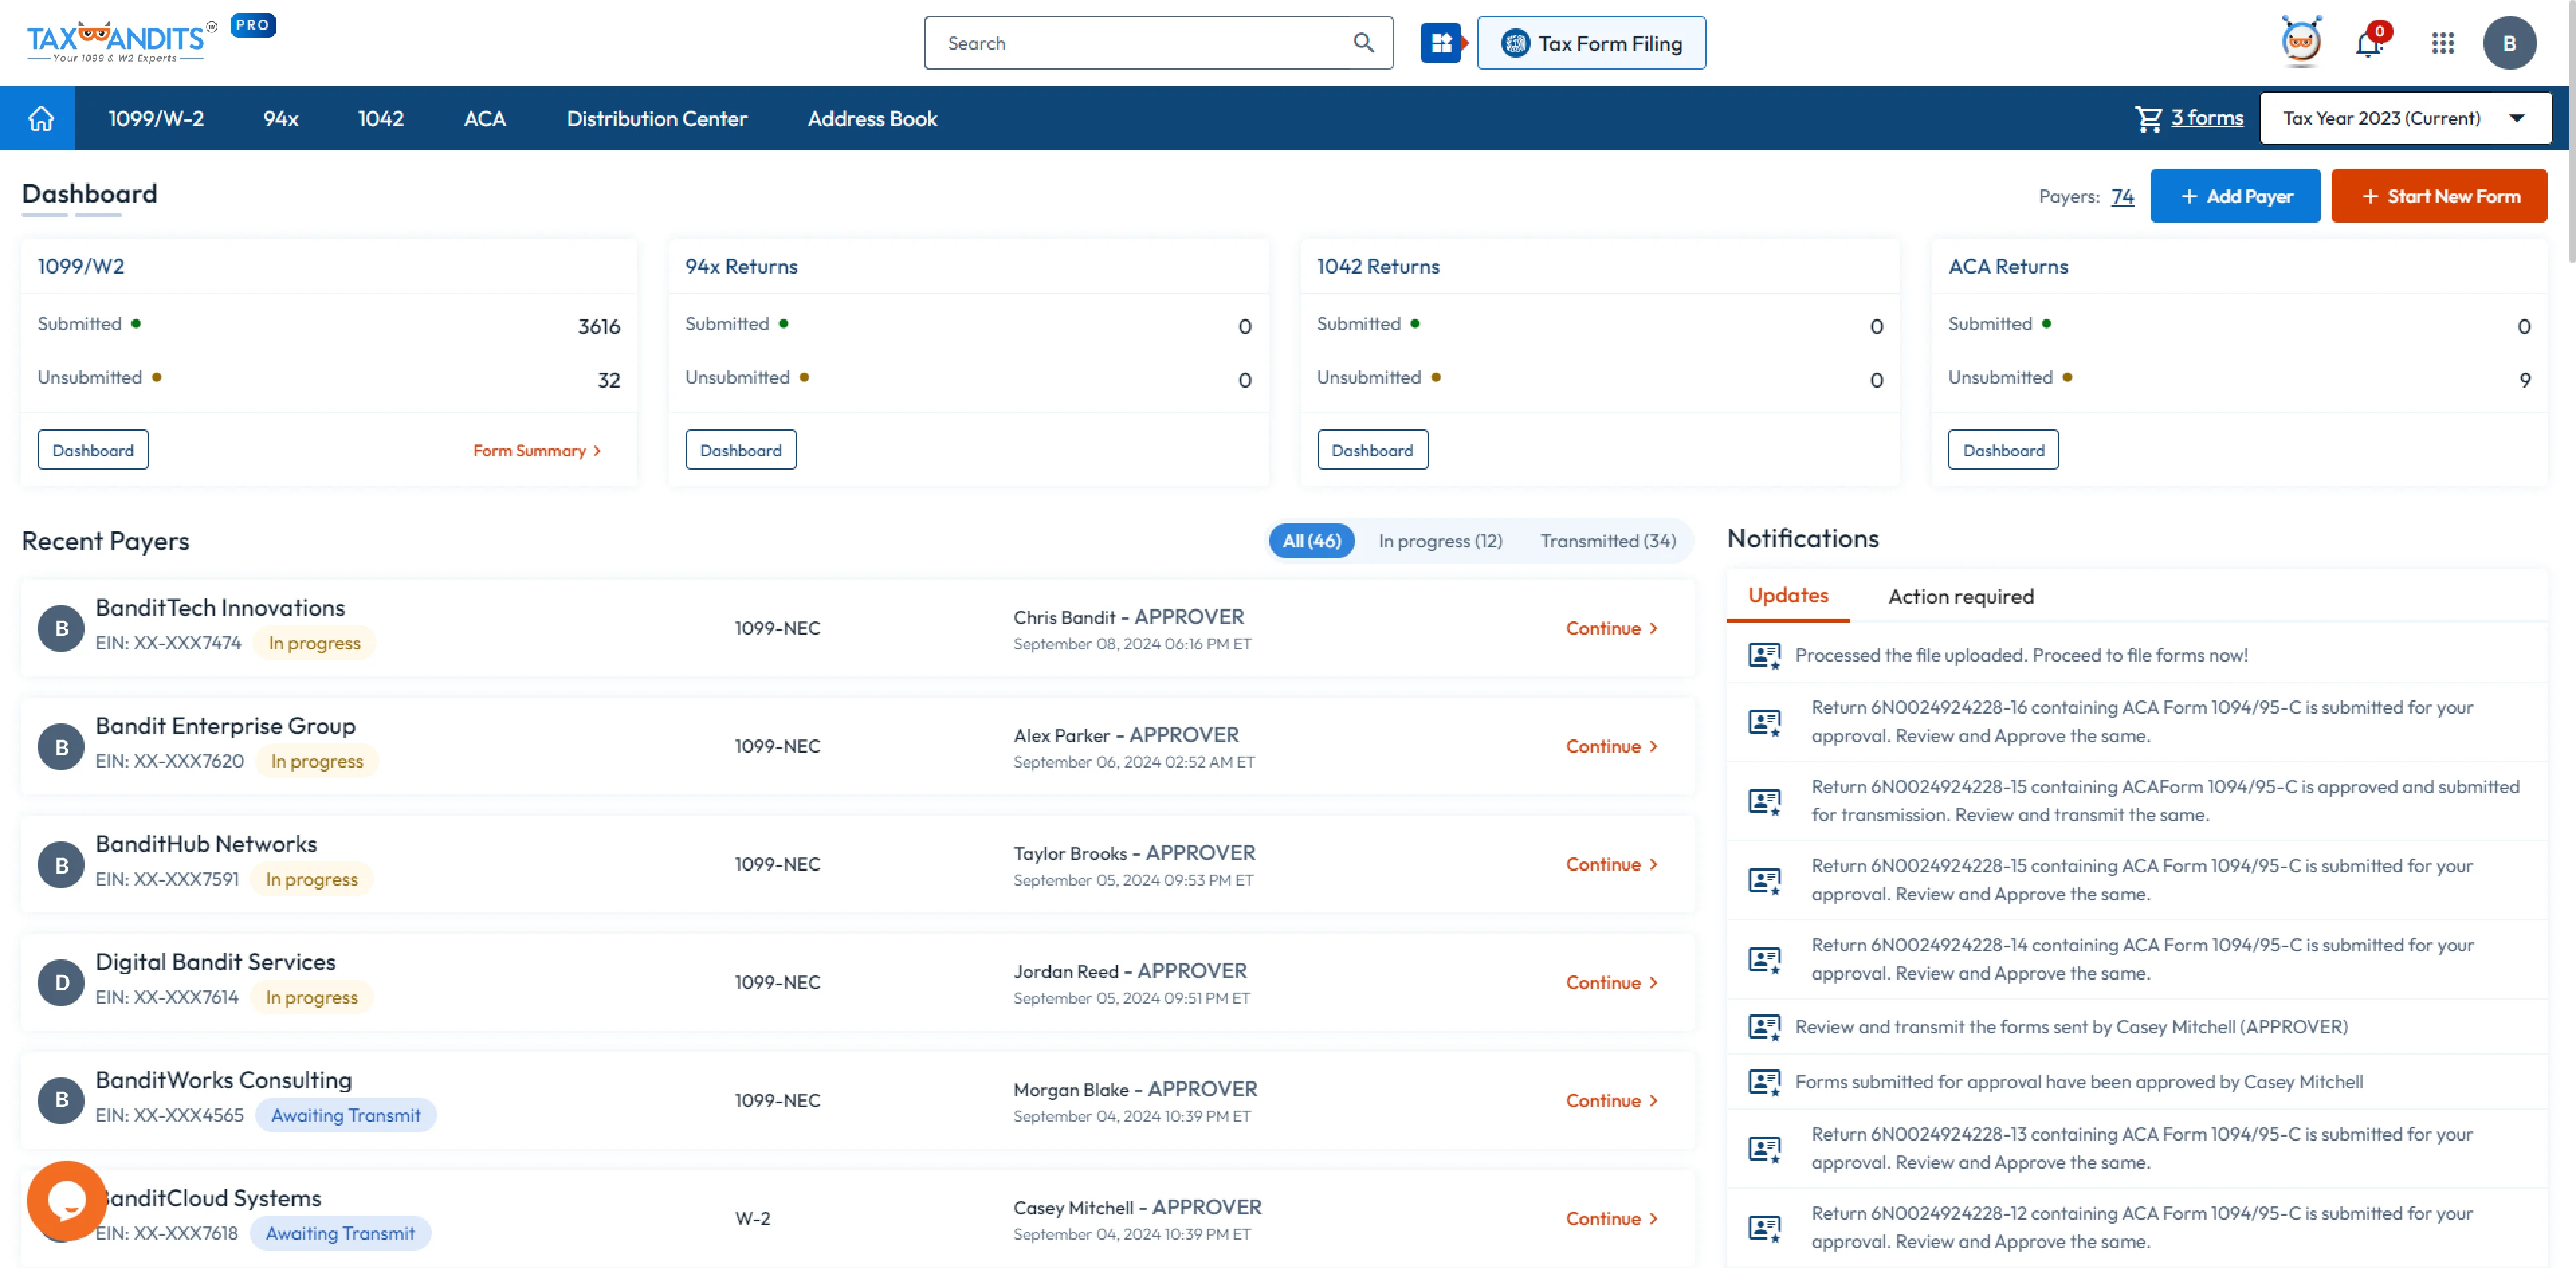Click the home icon in navigation bar
2576x1268 pixels.
coord(41,118)
